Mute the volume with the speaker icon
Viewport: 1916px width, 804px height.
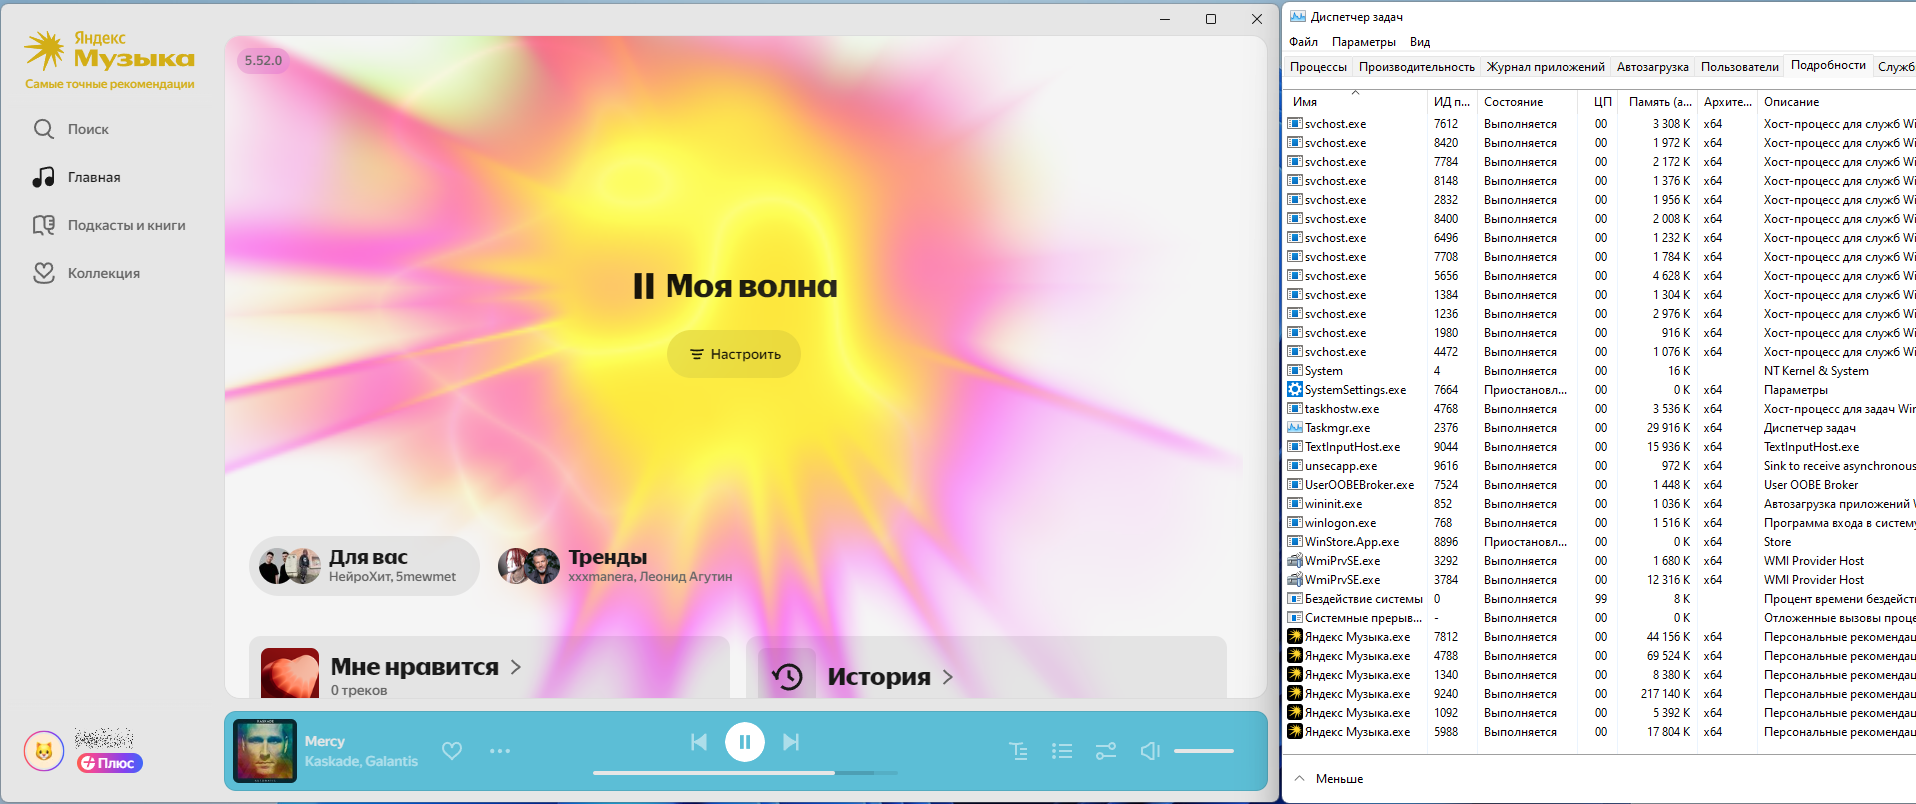[x=1150, y=751]
